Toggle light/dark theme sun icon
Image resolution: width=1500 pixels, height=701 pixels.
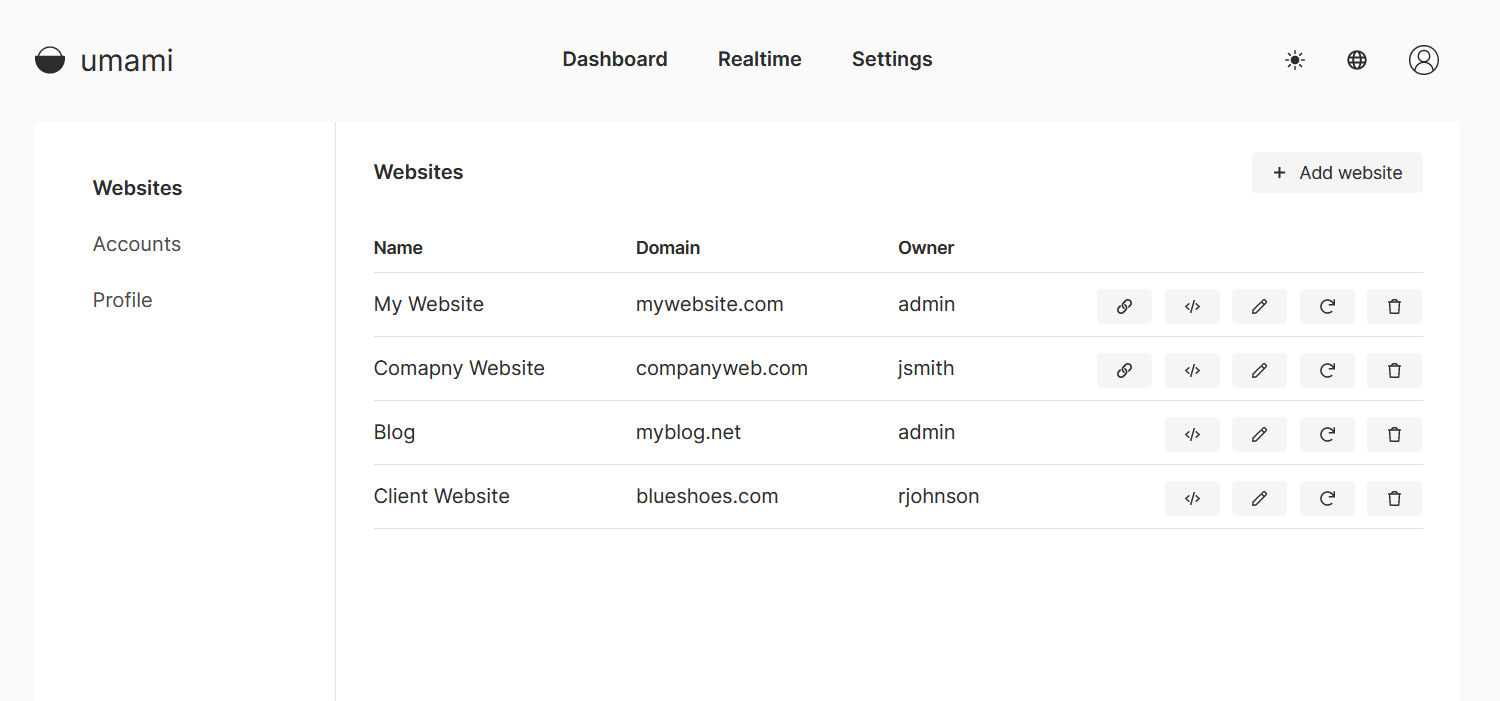pos(1295,60)
